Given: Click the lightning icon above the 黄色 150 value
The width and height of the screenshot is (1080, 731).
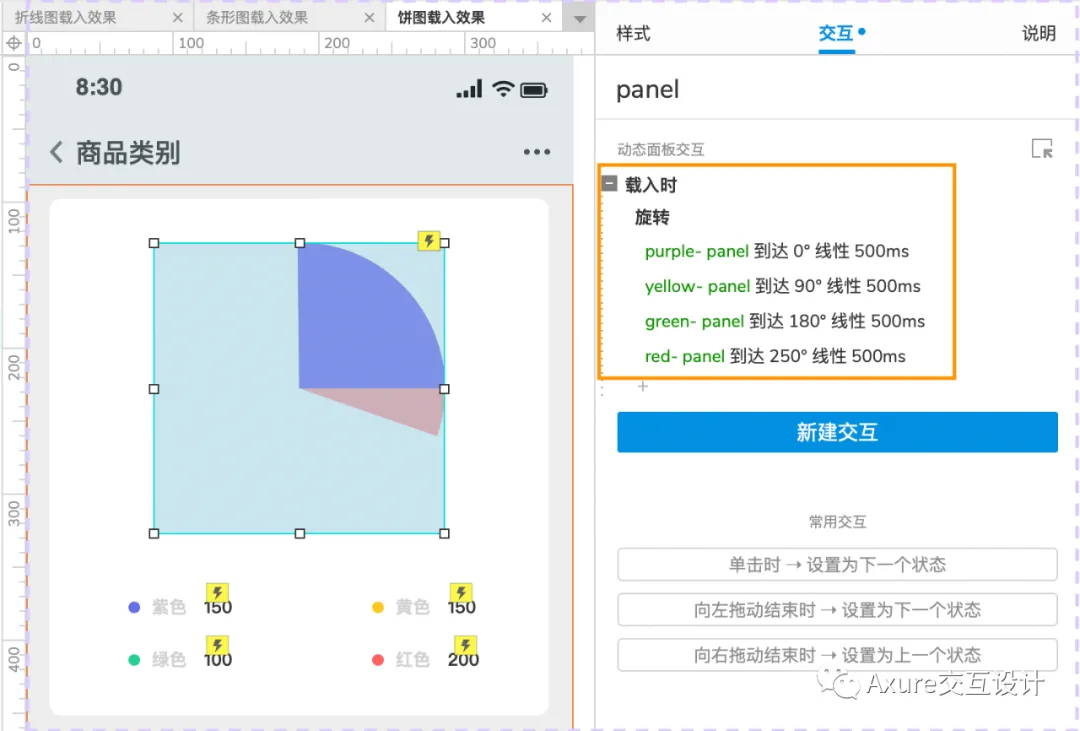Looking at the screenshot, I should tap(462, 594).
